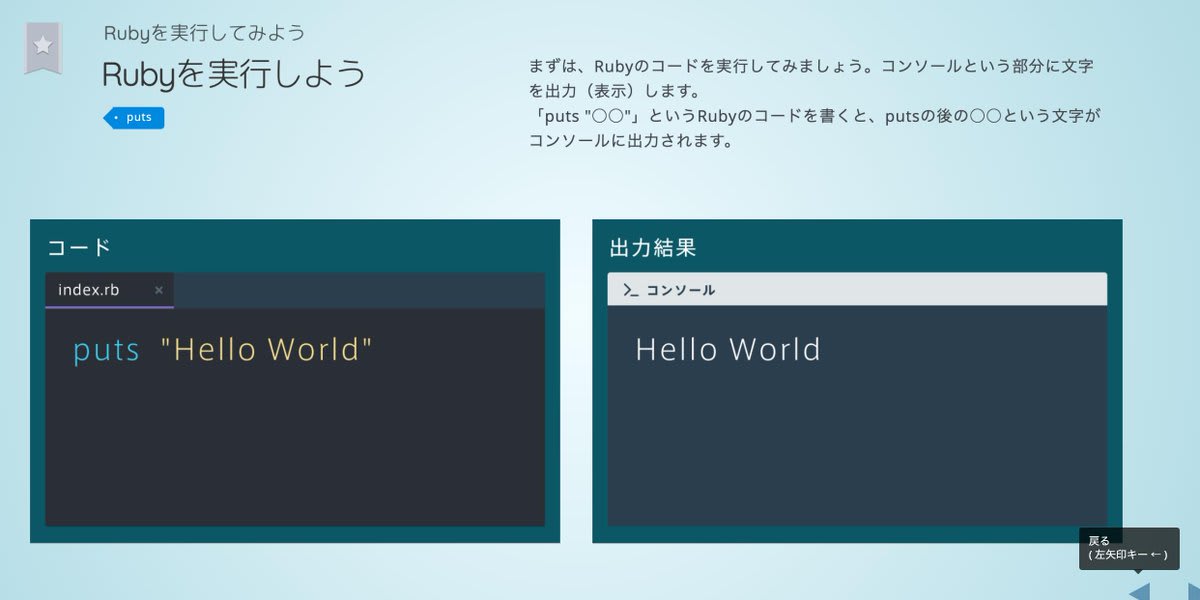Click the star bookmark ribbon icon
This screenshot has width=1200, height=600.
point(43,48)
